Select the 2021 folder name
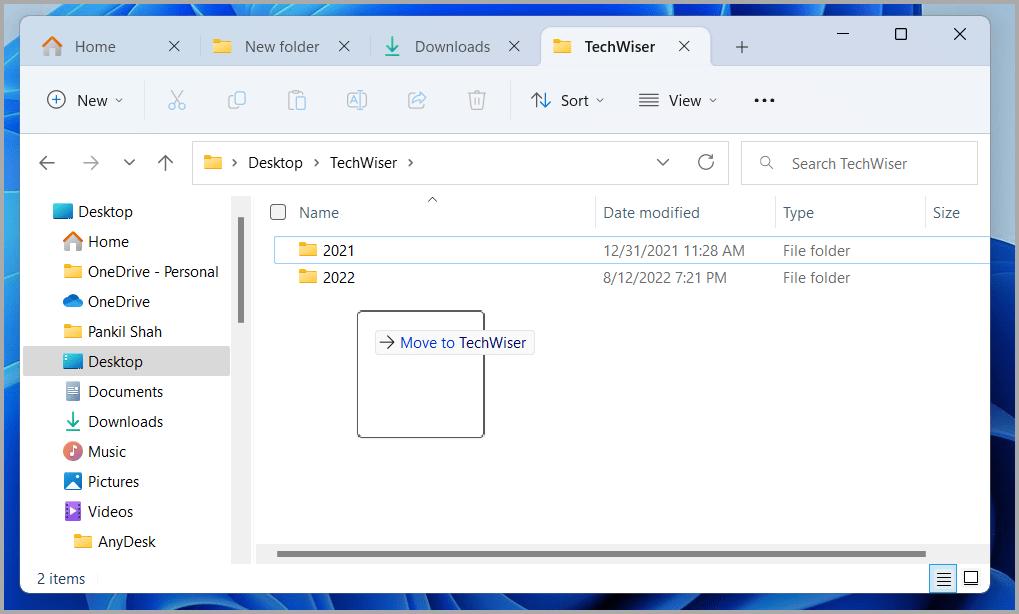The height and width of the screenshot is (614, 1019). pyautogui.click(x=339, y=250)
